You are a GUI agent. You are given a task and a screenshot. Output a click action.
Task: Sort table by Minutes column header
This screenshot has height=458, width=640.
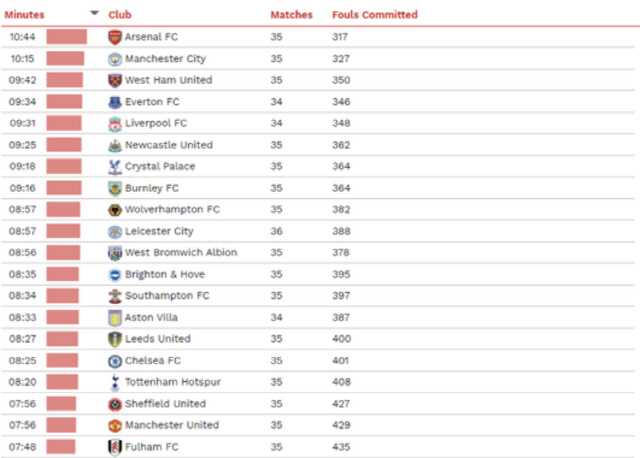point(24,15)
